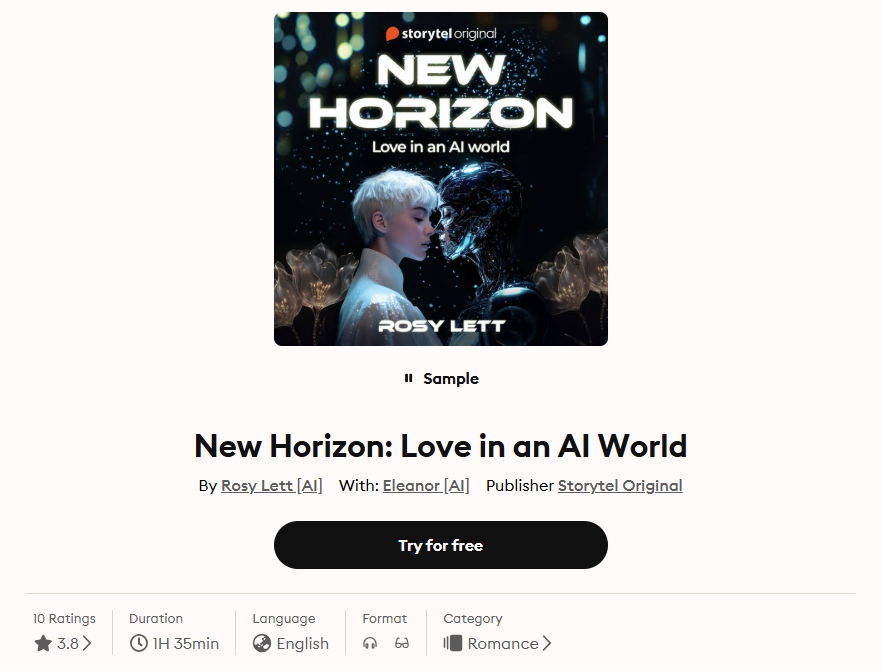Viewport: 882px width, 671px height.
Task: Open narrator Eleanor [AI] link
Action: tap(426, 485)
